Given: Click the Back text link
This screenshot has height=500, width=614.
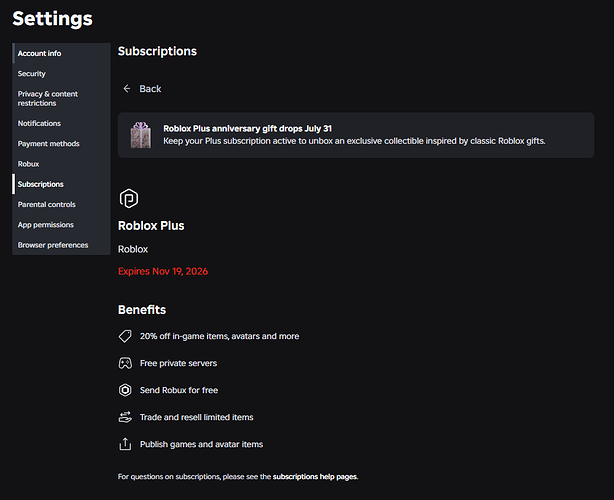Looking at the screenshot, I should click(150, 89).
